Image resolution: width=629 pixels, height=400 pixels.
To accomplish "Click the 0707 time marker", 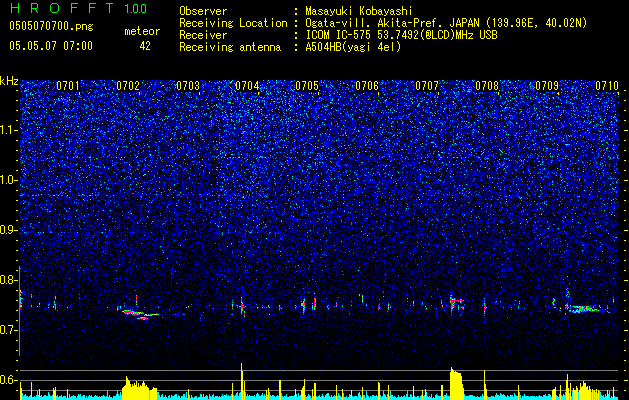I will [x=427, y=85].
